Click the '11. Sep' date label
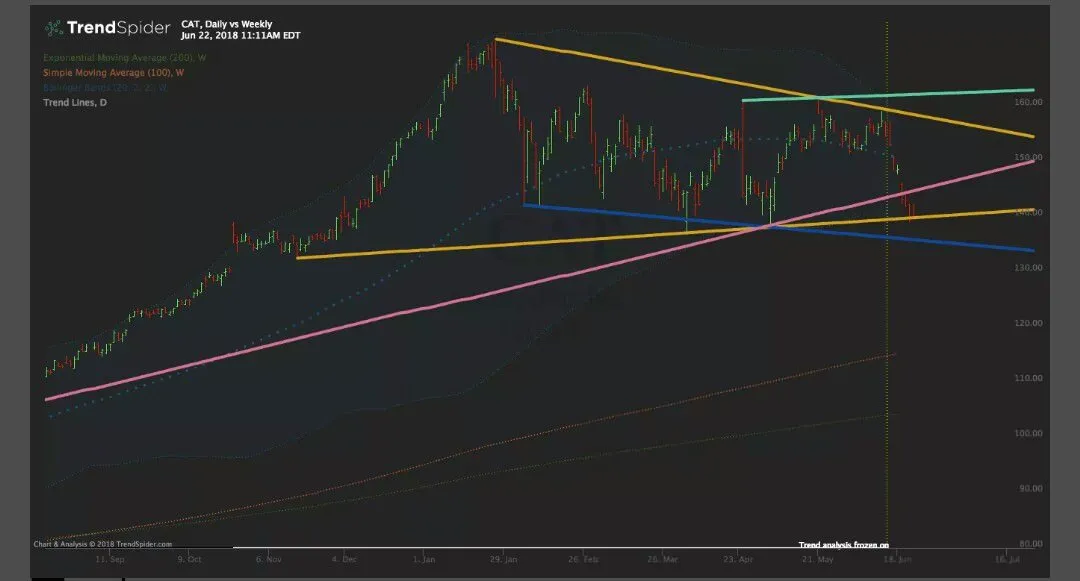The image size is (1080, 581). click(x=110, y=559)
